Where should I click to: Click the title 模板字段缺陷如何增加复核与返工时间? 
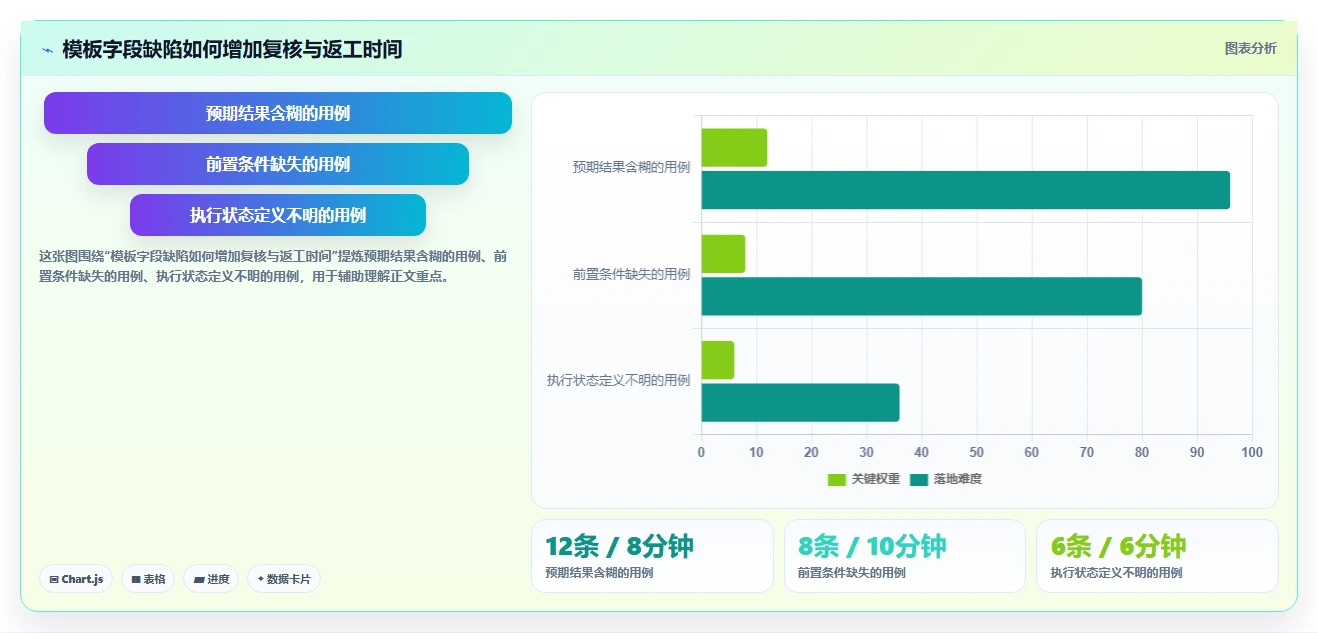232,50
